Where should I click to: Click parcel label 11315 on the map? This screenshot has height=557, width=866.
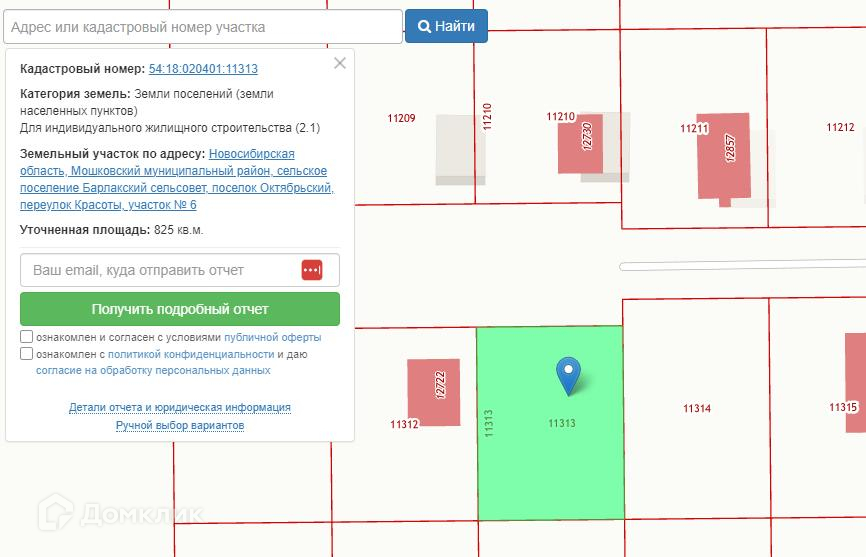pos(843,407)
